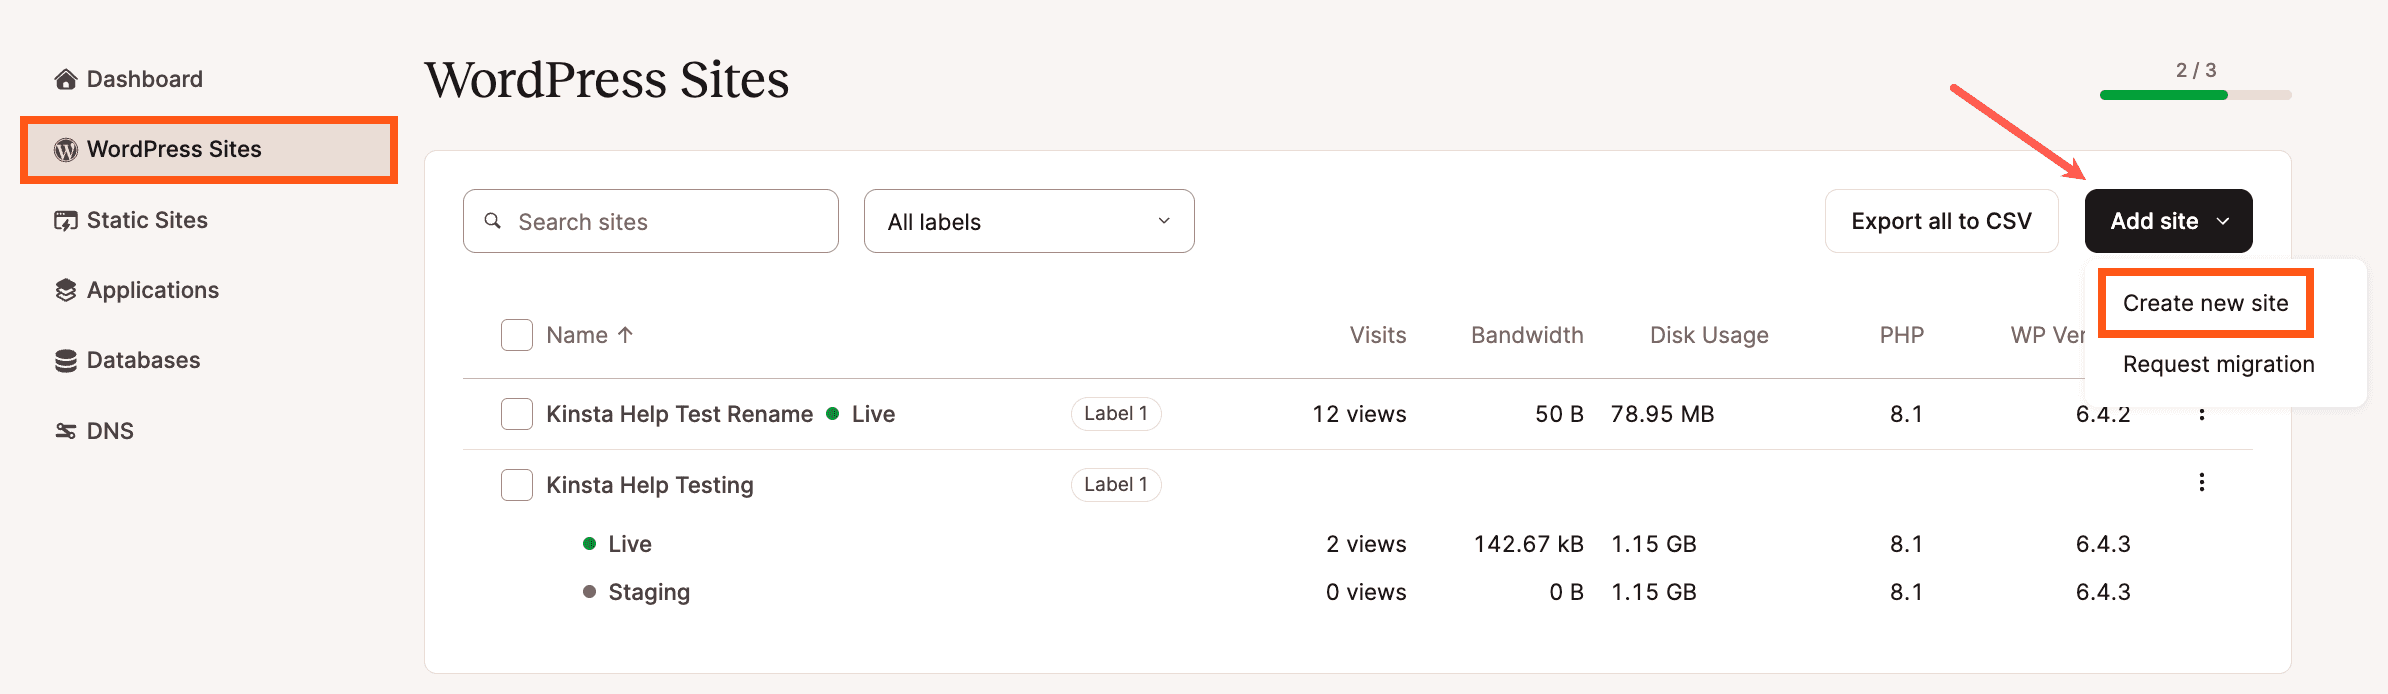This screenshot has height=694, width=2388.
Task: Check the Kinsta Help Test Rename checkbox
Action: click(517, 414)
